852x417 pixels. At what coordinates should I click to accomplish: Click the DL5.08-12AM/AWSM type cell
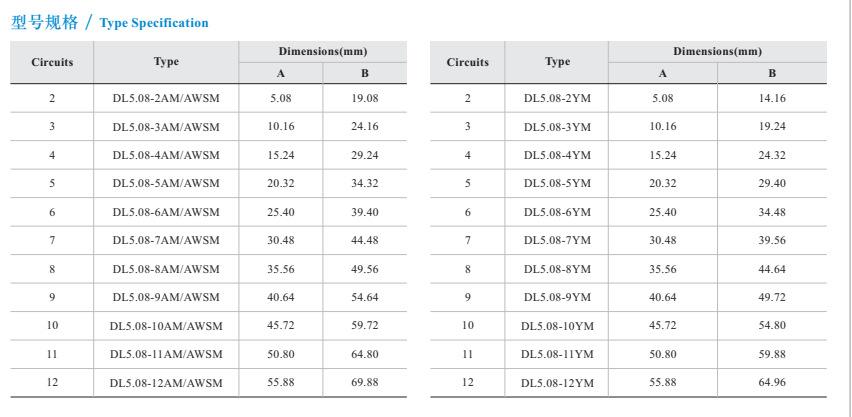click(x=166, y=383)
